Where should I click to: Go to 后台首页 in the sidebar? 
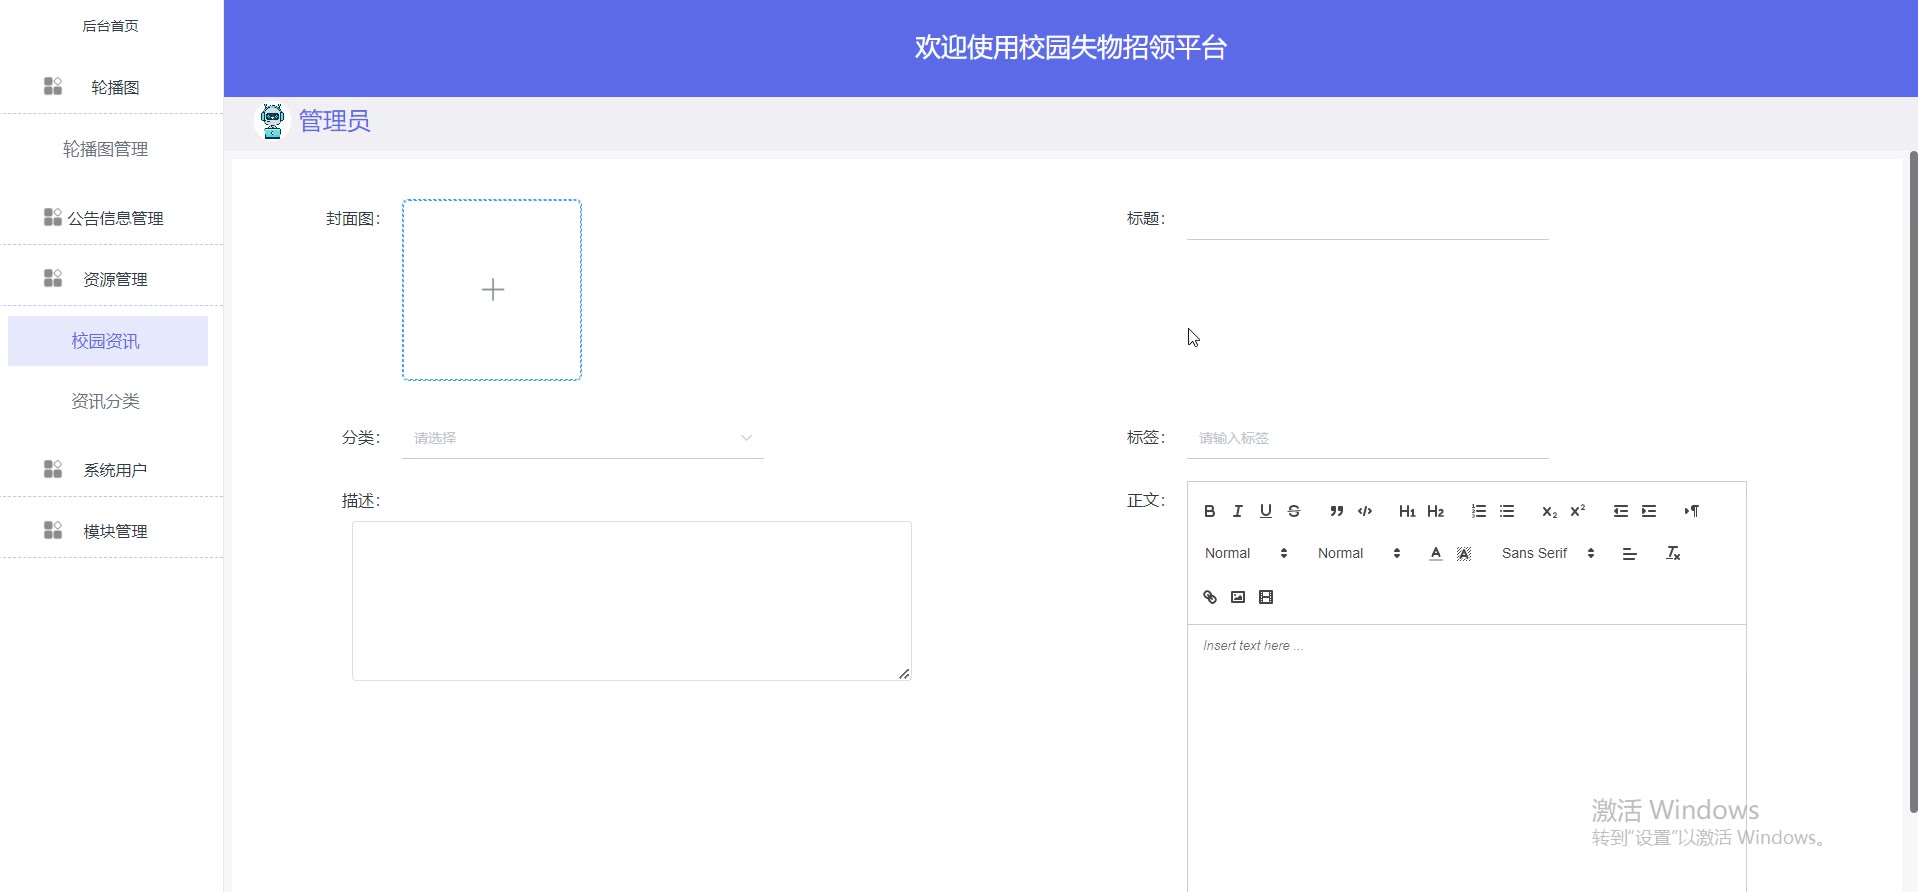click(111, 26)
